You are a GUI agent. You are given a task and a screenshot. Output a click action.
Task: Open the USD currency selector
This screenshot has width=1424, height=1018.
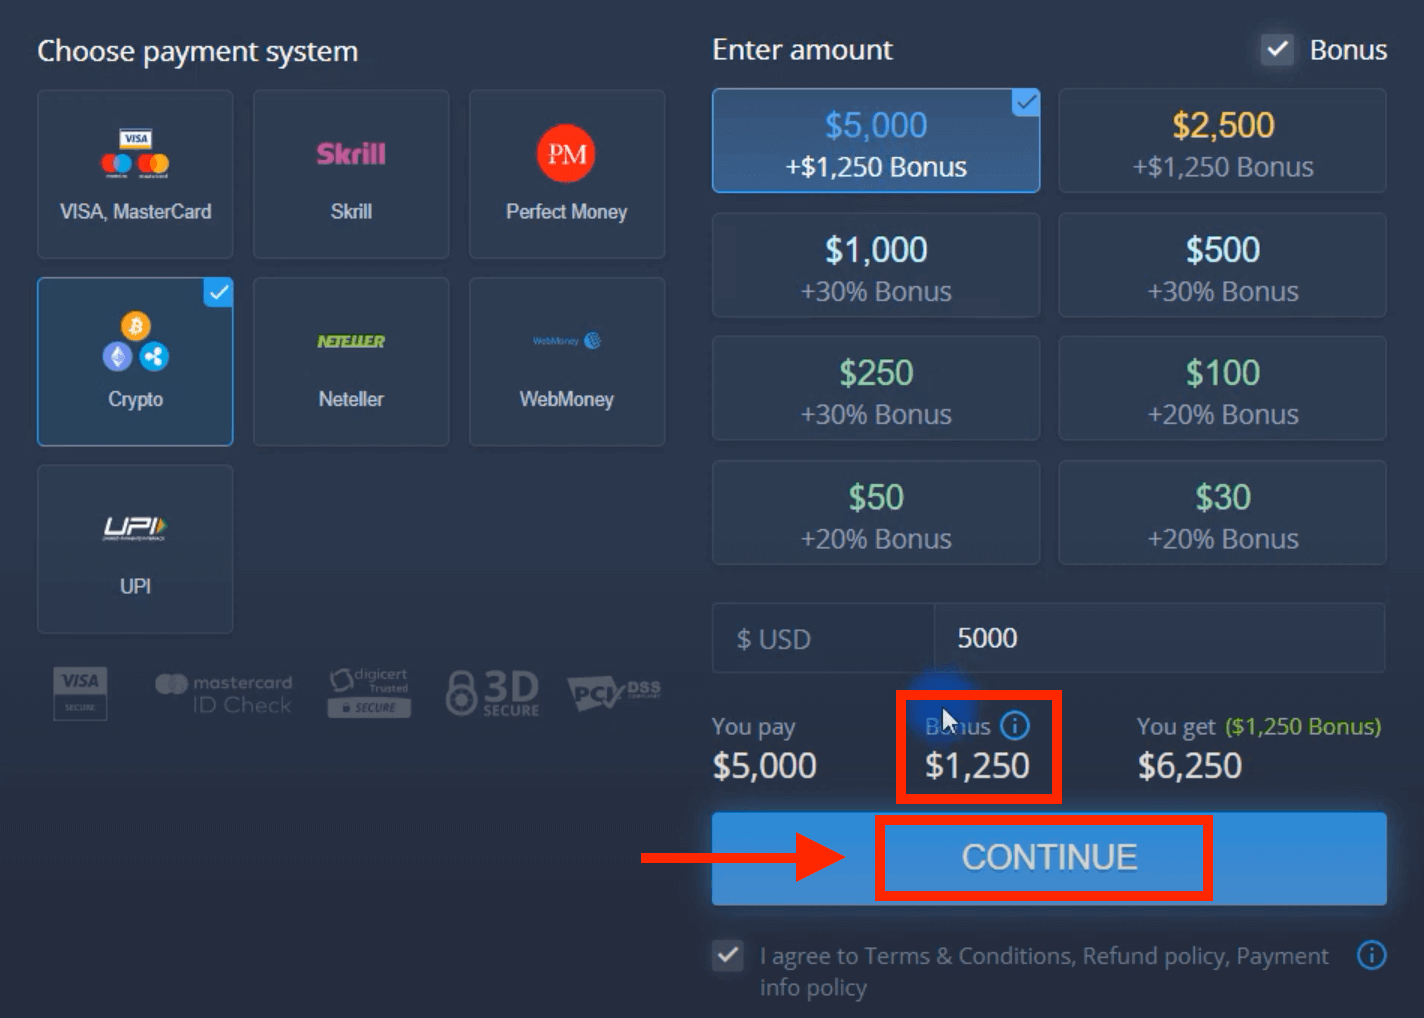click(x=822, y=638)
